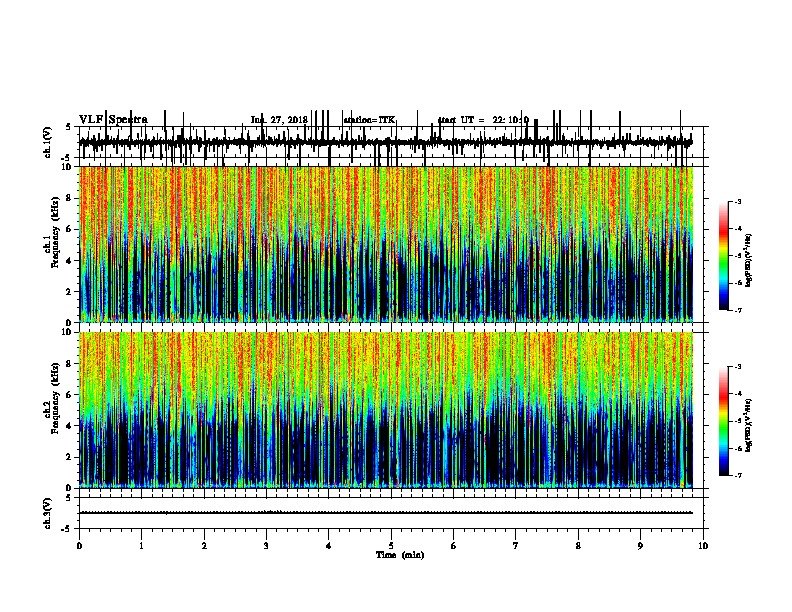
Task: Click the '-5' tick on ch.3(V) axis
Action: tap(67, 529)
